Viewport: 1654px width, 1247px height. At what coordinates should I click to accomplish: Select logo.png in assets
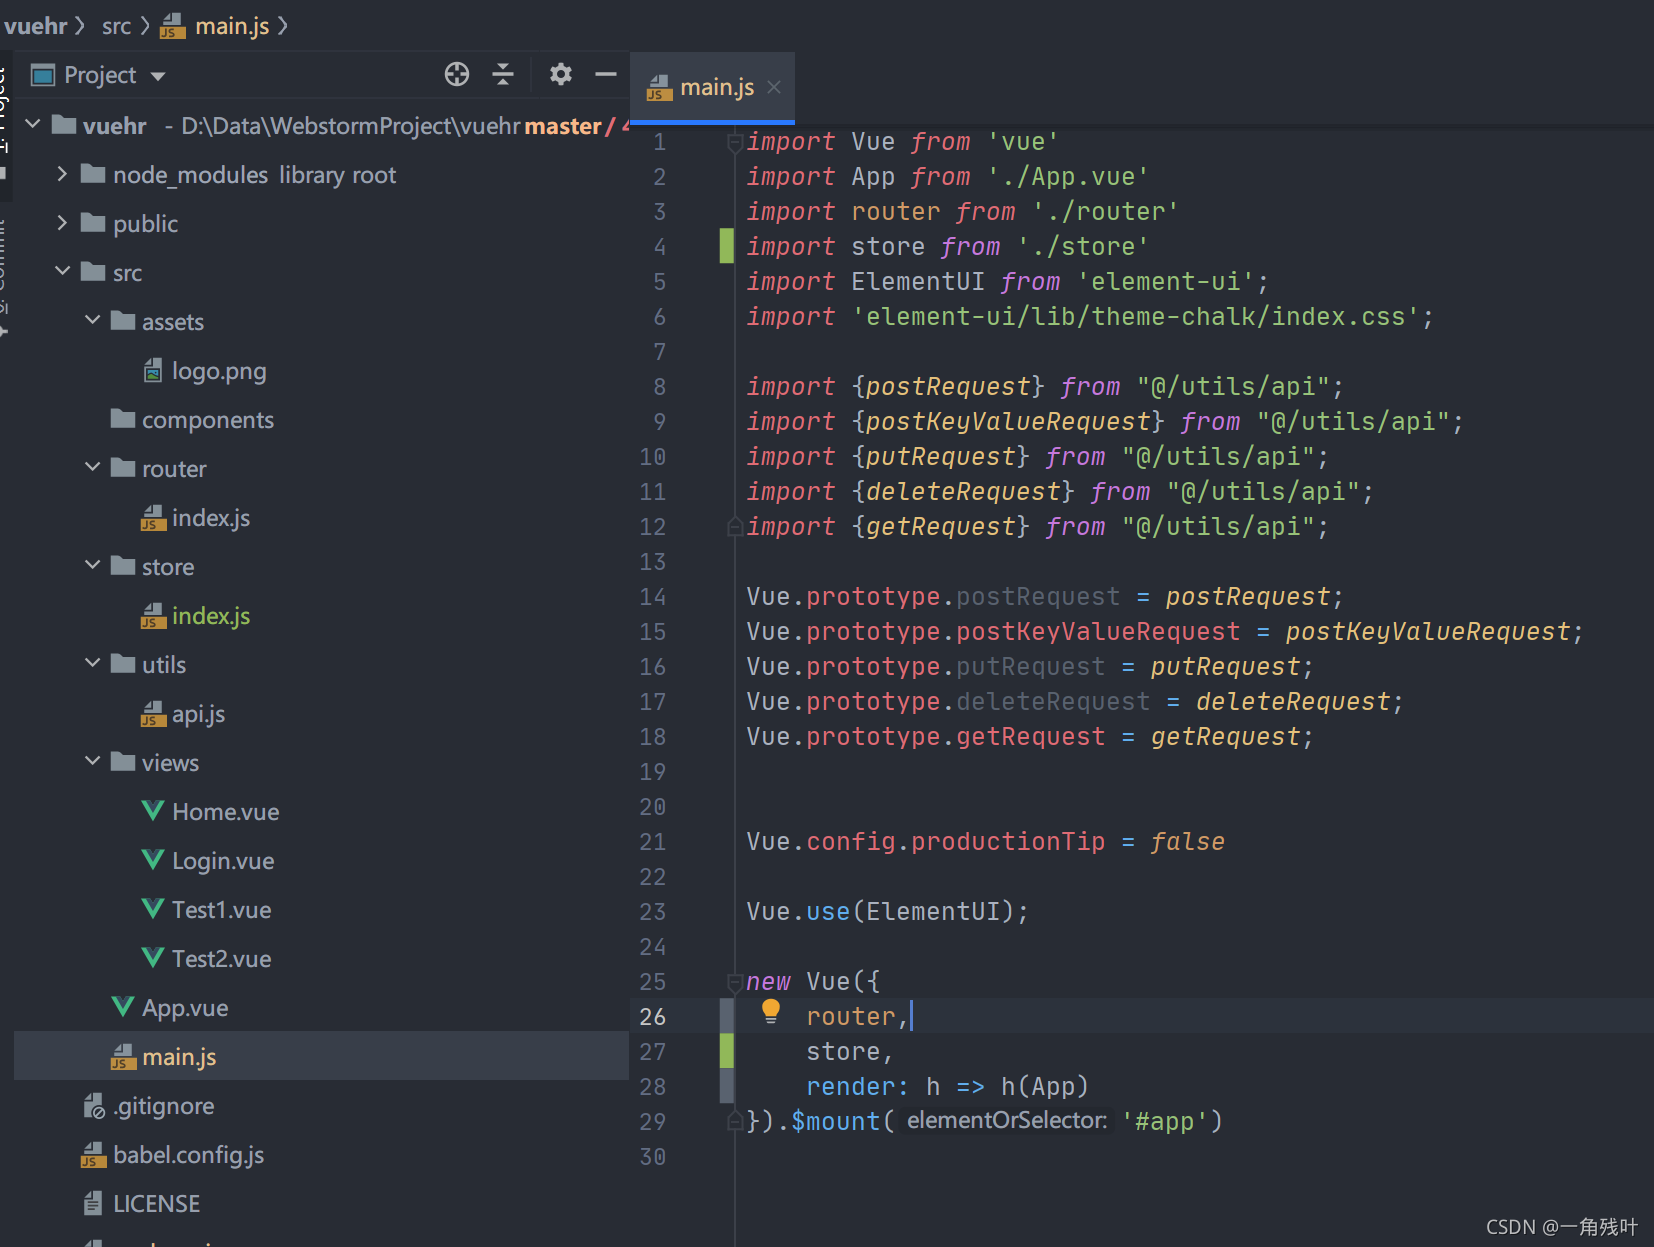click(219, 371)
